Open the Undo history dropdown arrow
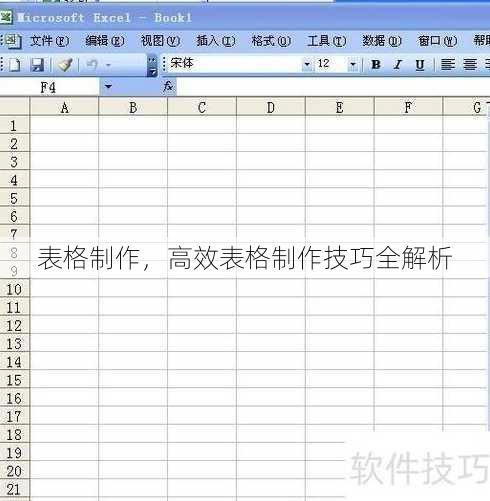 click(108, 65)
